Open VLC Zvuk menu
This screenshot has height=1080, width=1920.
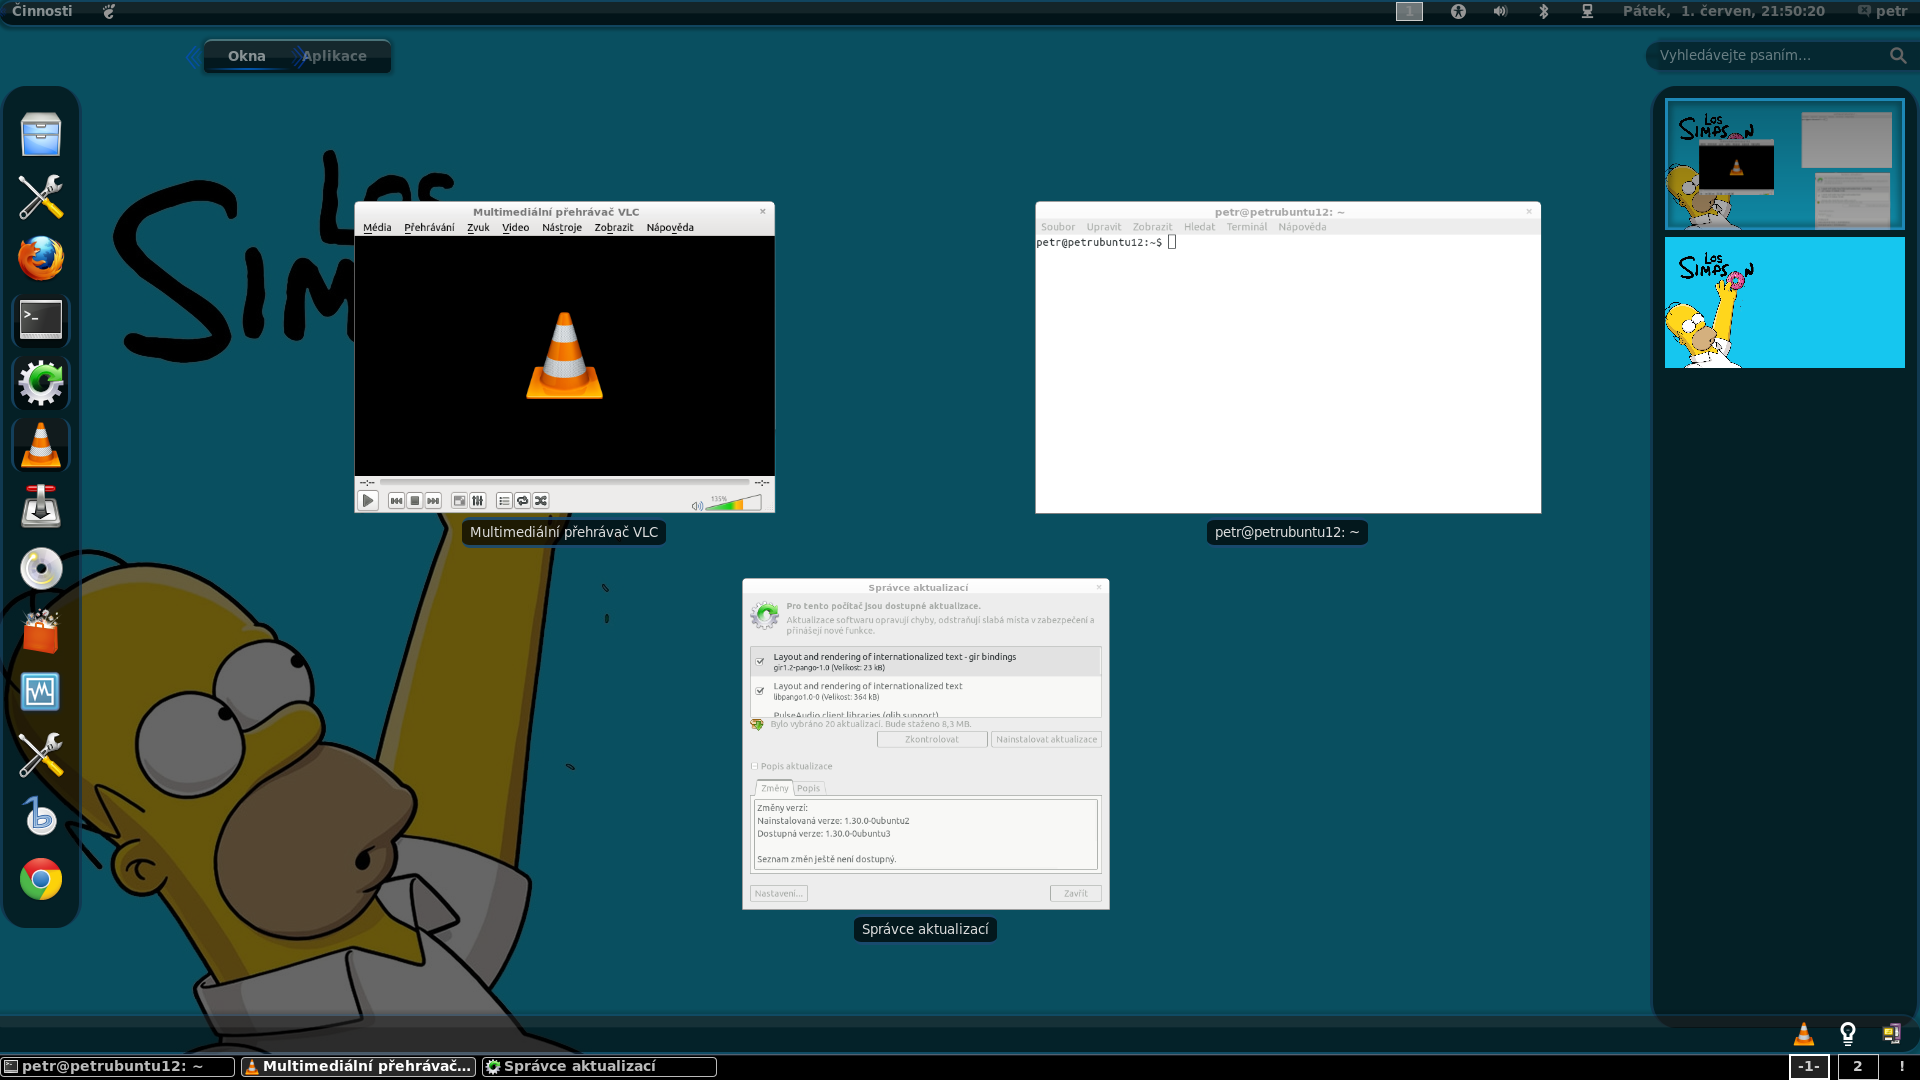(478, 227)
